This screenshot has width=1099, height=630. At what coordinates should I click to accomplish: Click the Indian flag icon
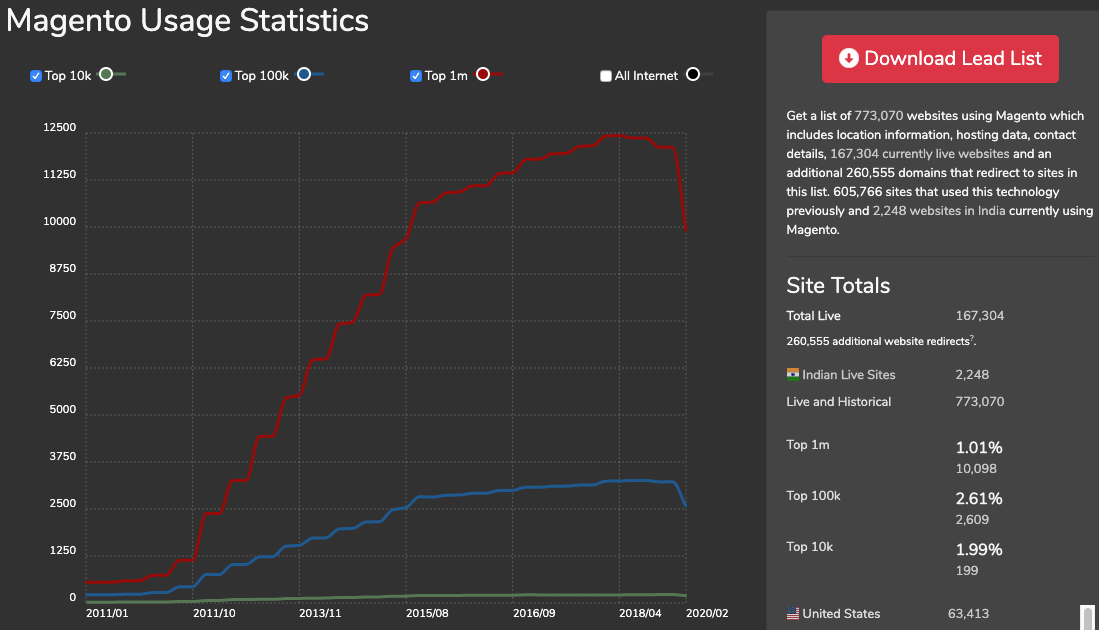(793, 375)
